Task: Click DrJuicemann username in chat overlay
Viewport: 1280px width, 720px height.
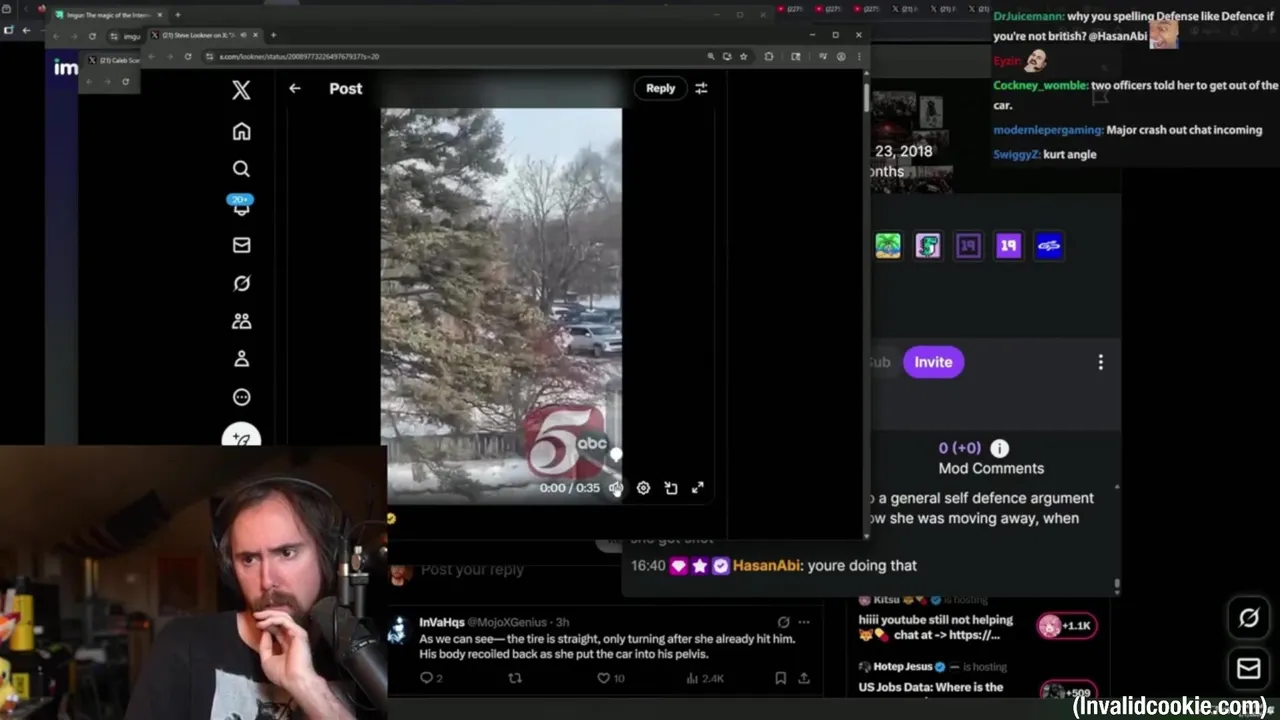Action: click(x=1028, y=16)
